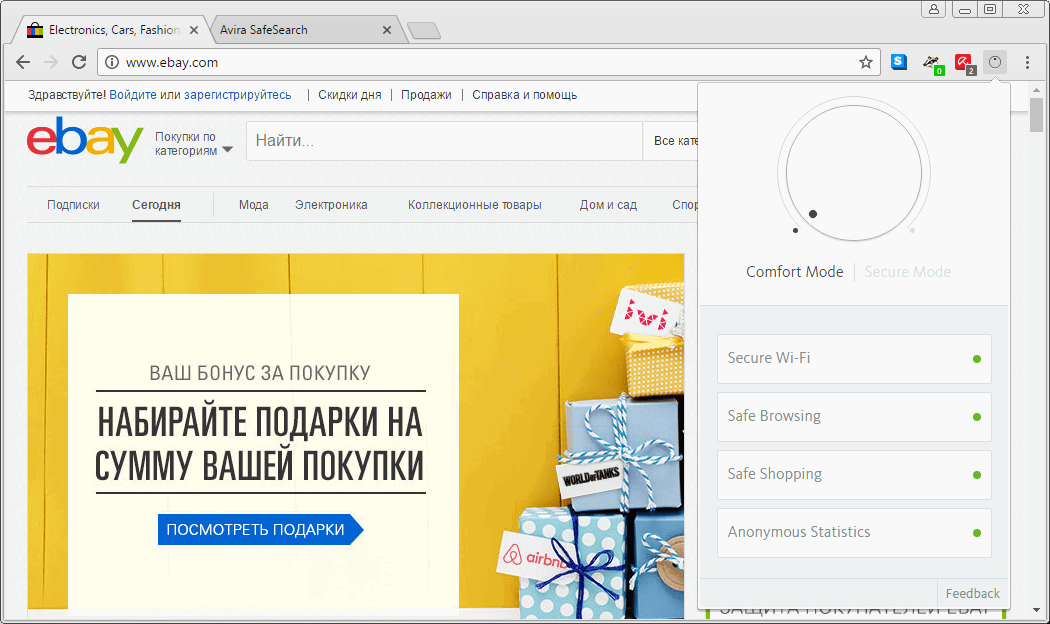The height and width of the screenshot is (624, 1050).
Task: Switch to the Avira SafeSearch tab
Action: pyautogui.click(x=298, y=29)
